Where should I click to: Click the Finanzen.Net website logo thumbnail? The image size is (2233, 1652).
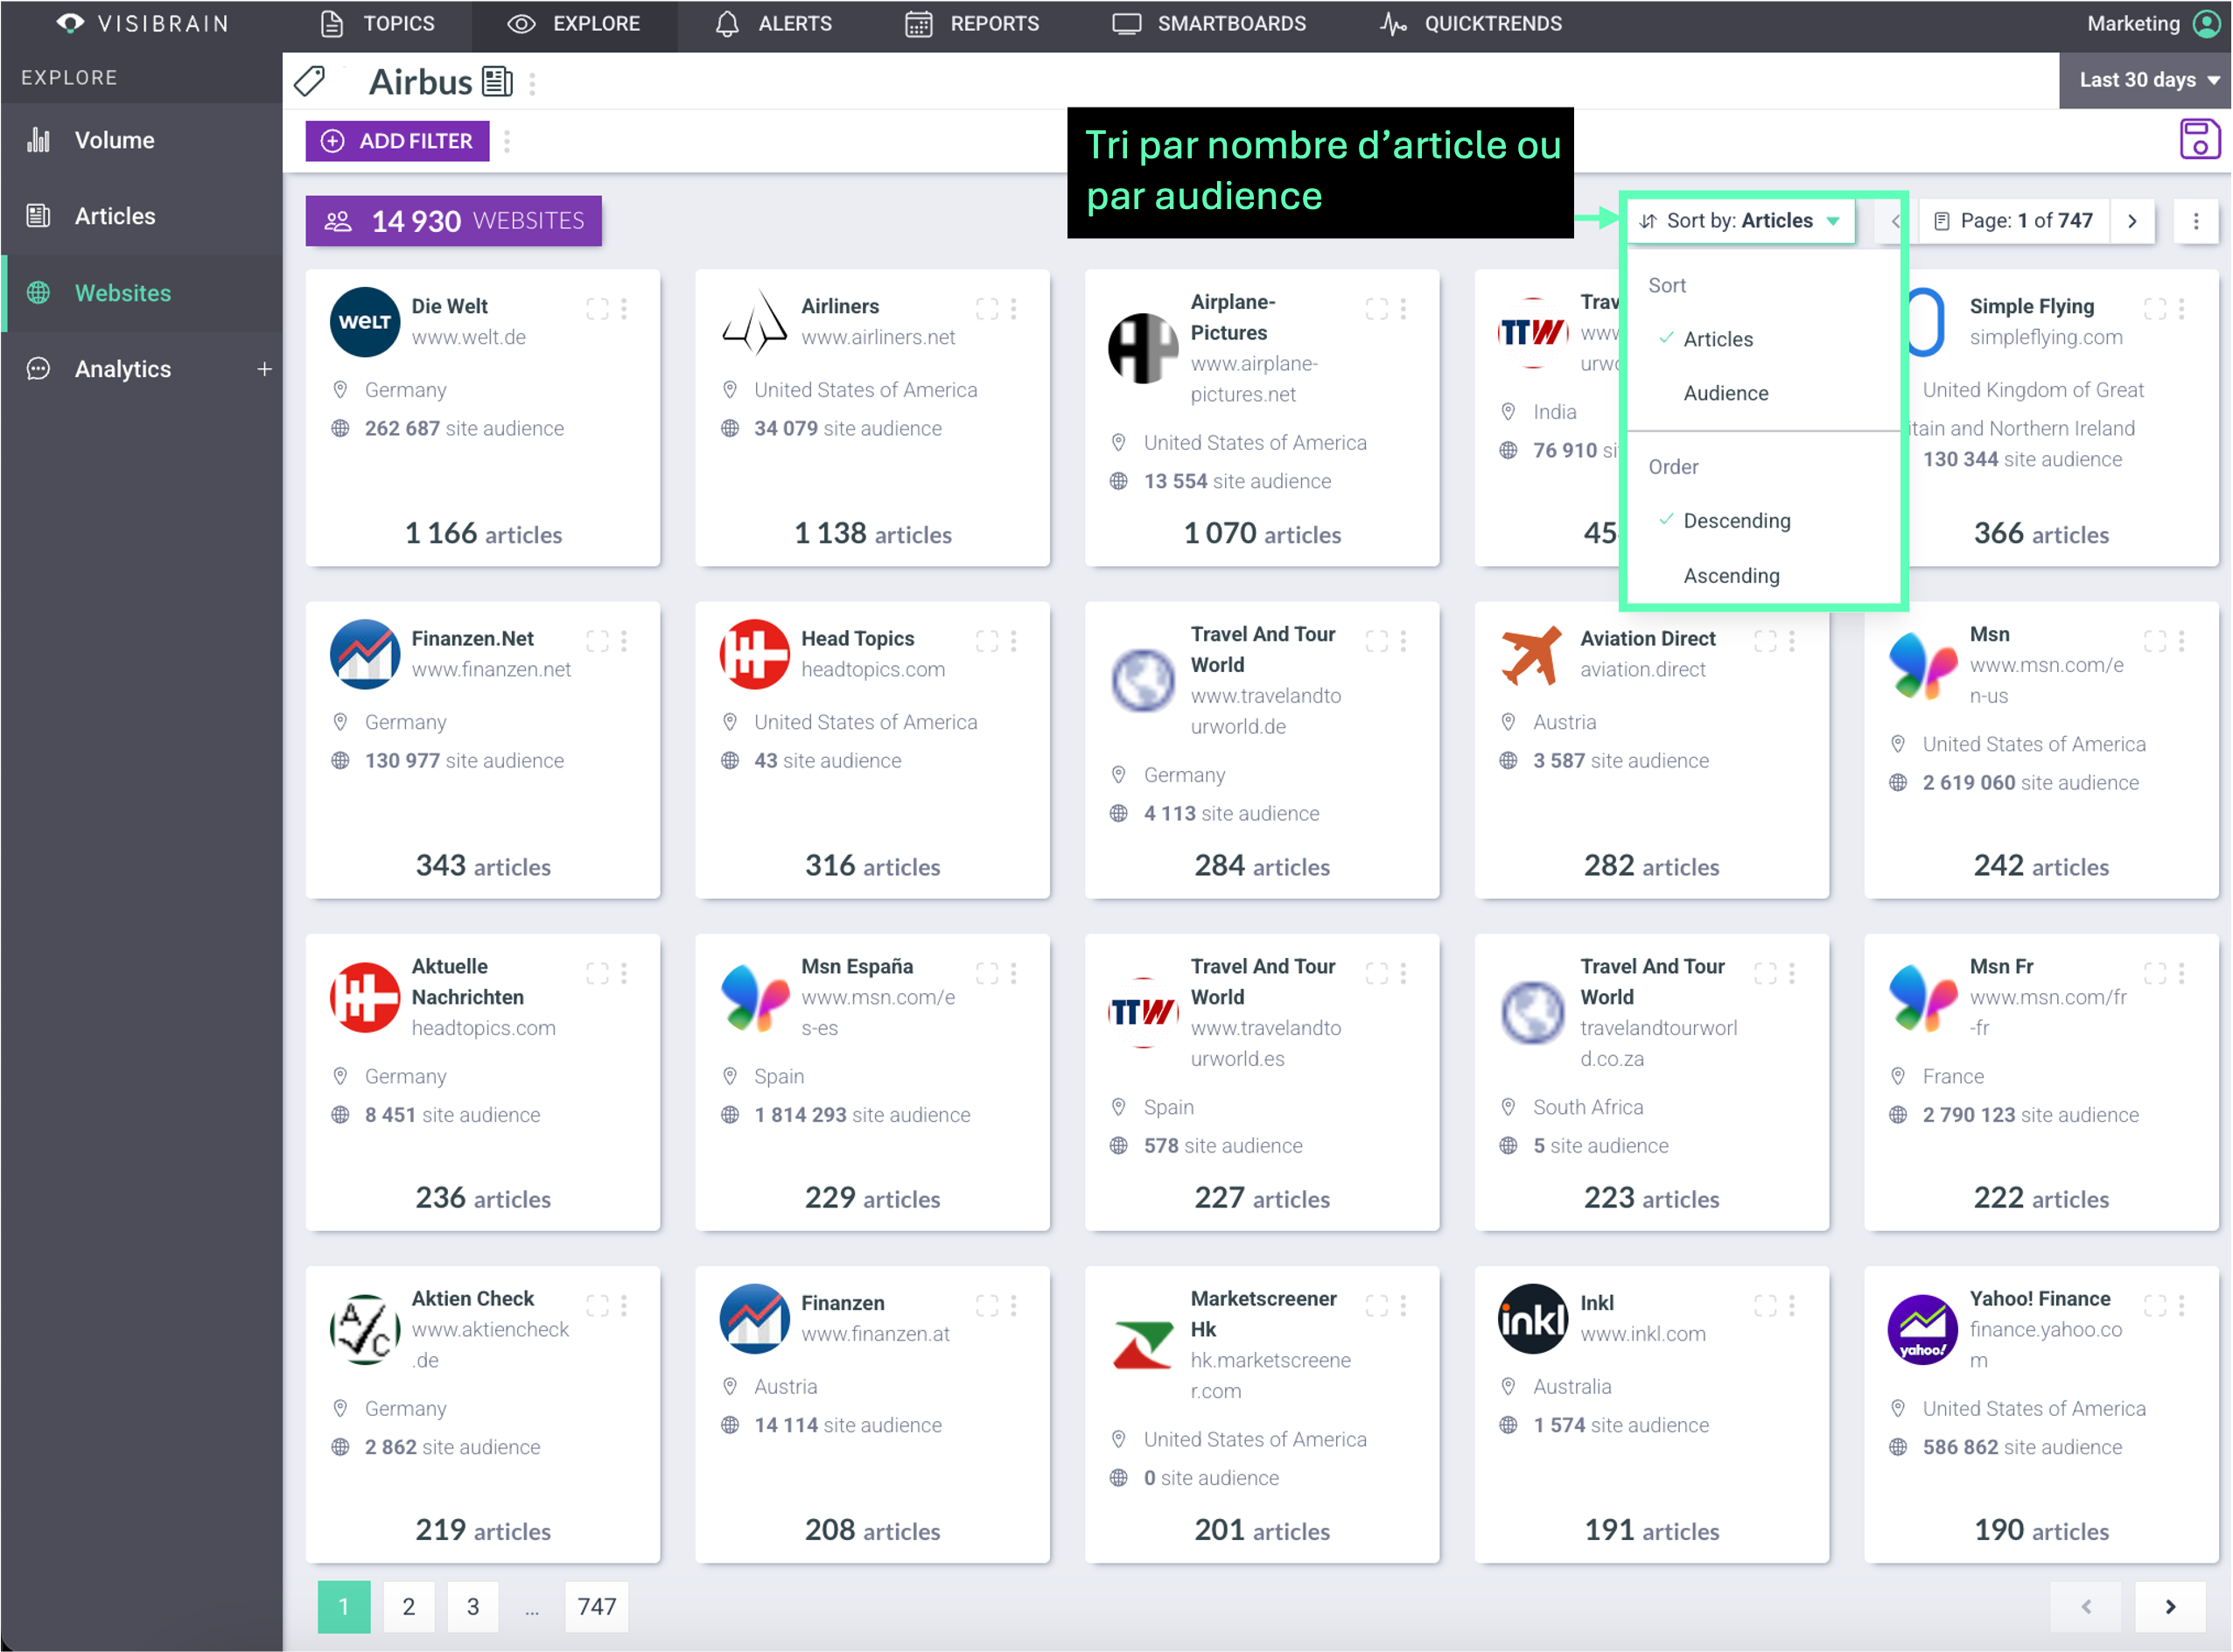[365, 654]
